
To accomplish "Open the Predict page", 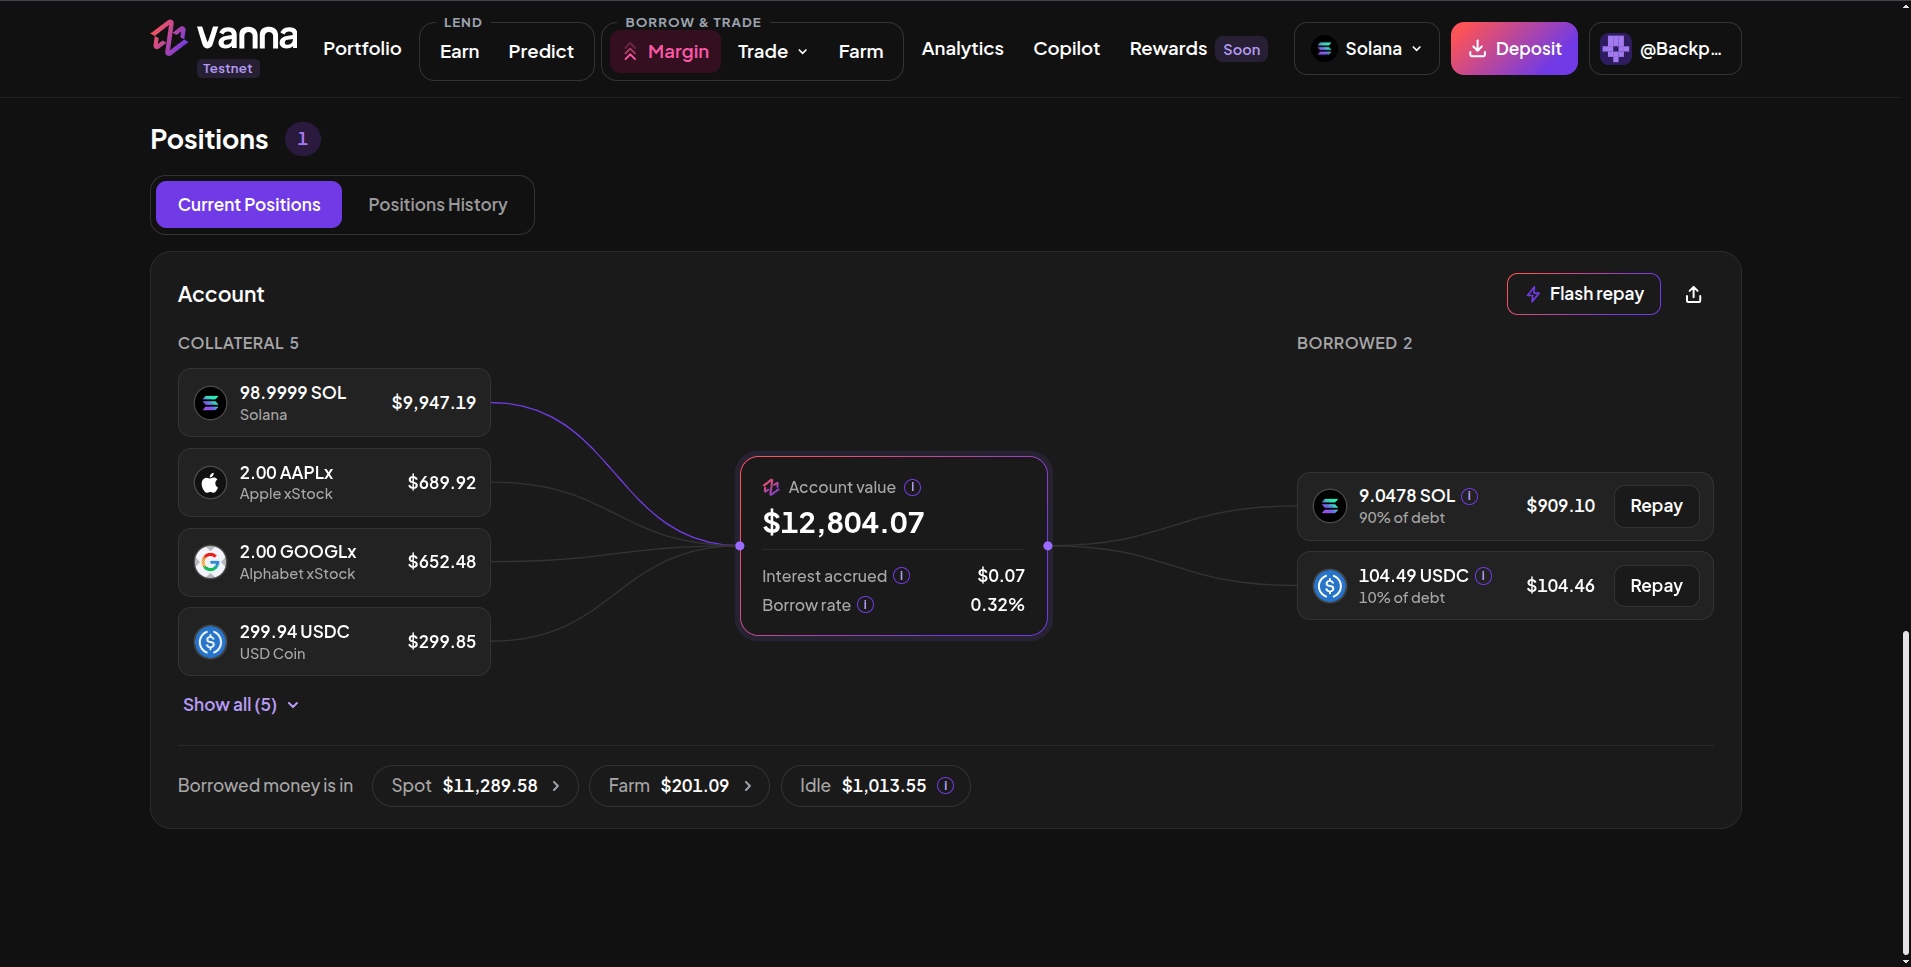I will [x=541, y=51].
